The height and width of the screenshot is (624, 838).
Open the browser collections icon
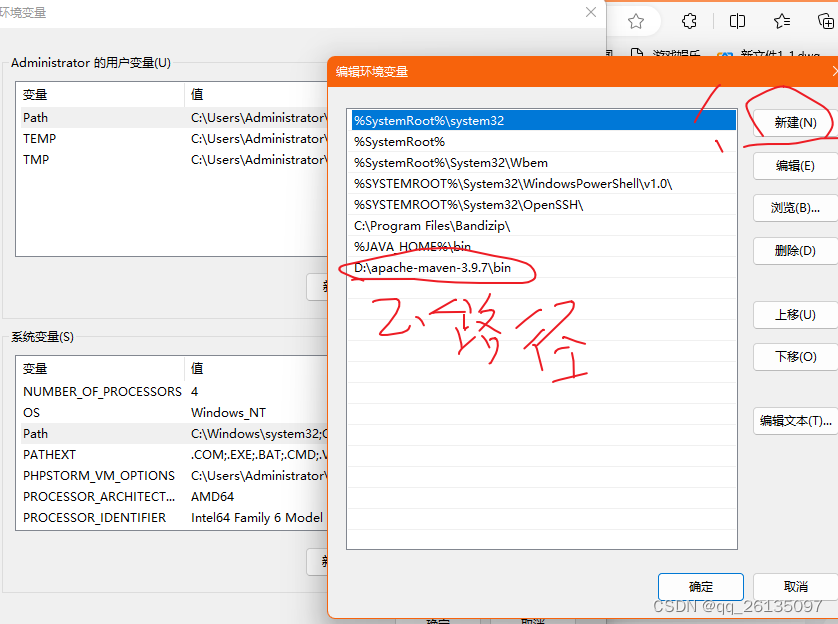[826, 21]
